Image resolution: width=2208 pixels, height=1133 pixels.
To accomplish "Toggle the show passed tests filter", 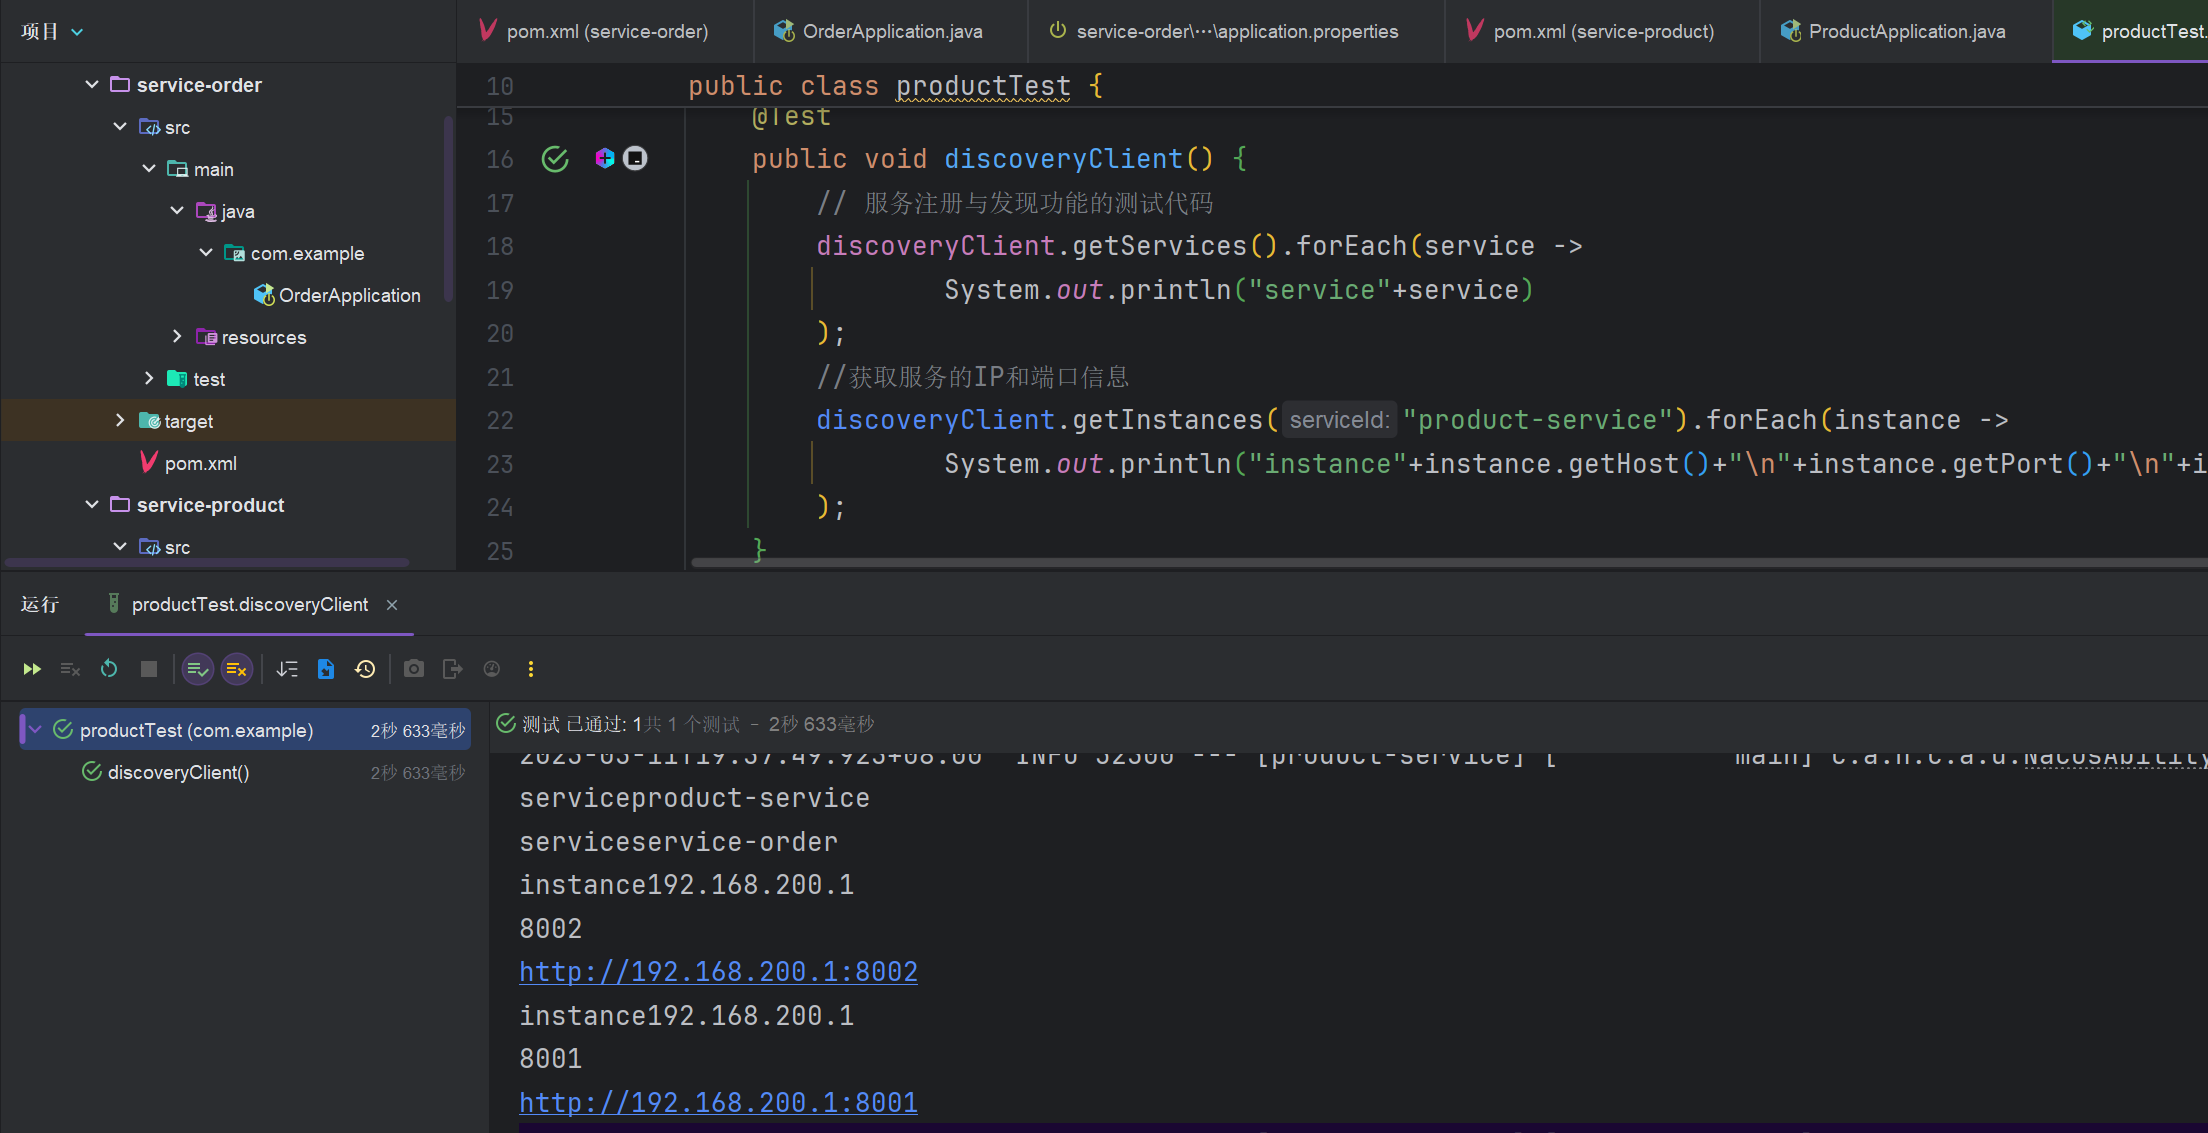I will (198, 669).
